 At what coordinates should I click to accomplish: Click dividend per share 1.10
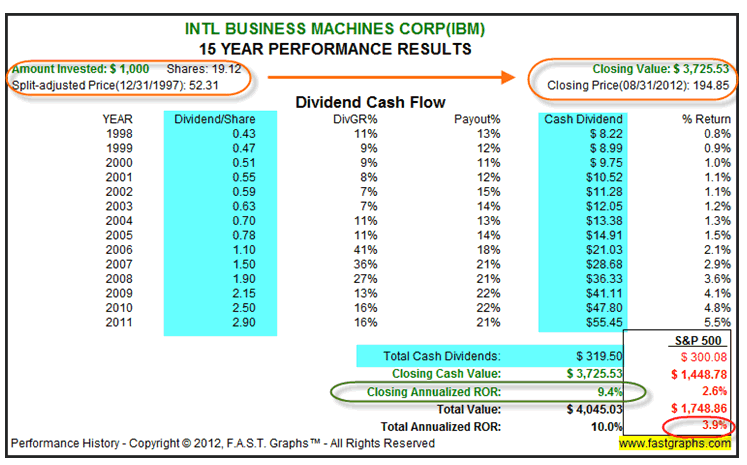point(244,250)
